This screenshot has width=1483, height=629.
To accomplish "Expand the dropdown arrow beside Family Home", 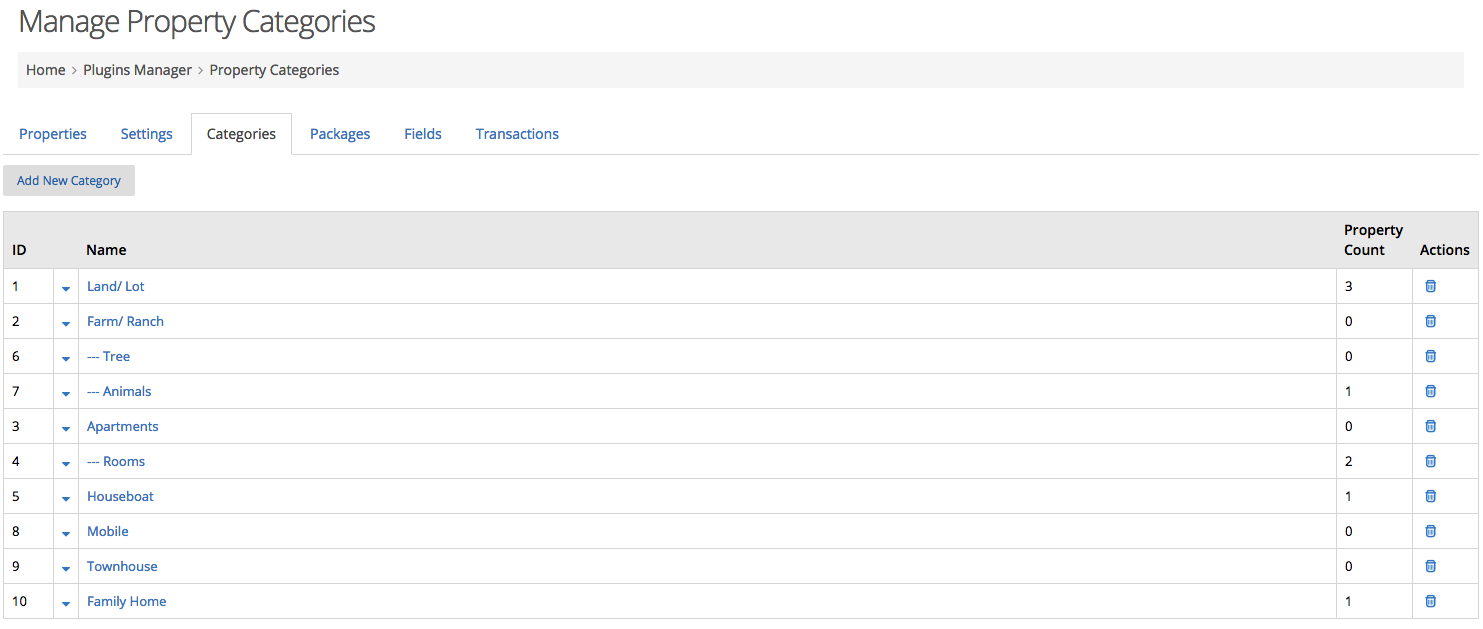I will click(66, 603).
